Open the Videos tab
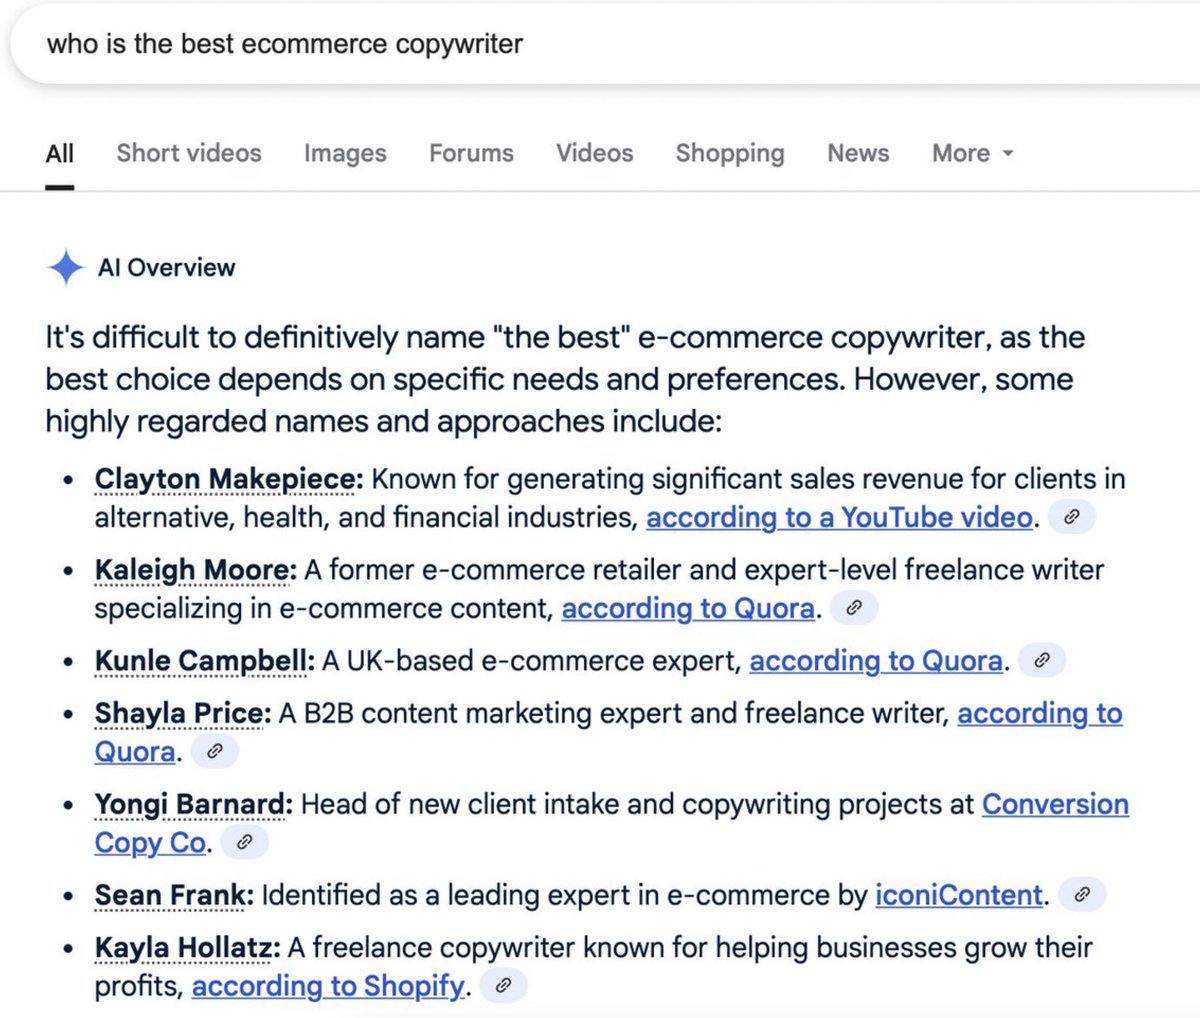The height and width of the screenshot is (1018, 1200). tap(595, 153)
